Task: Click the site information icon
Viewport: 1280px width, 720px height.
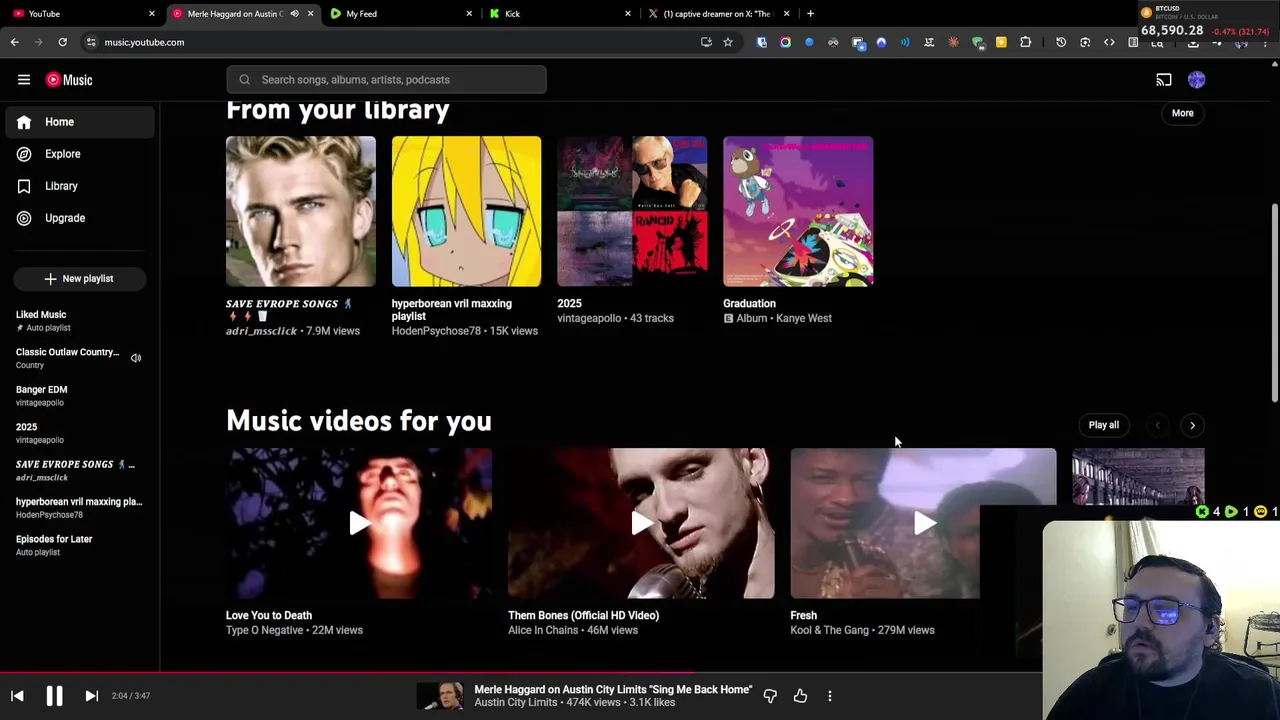Action: click(91, 42)
